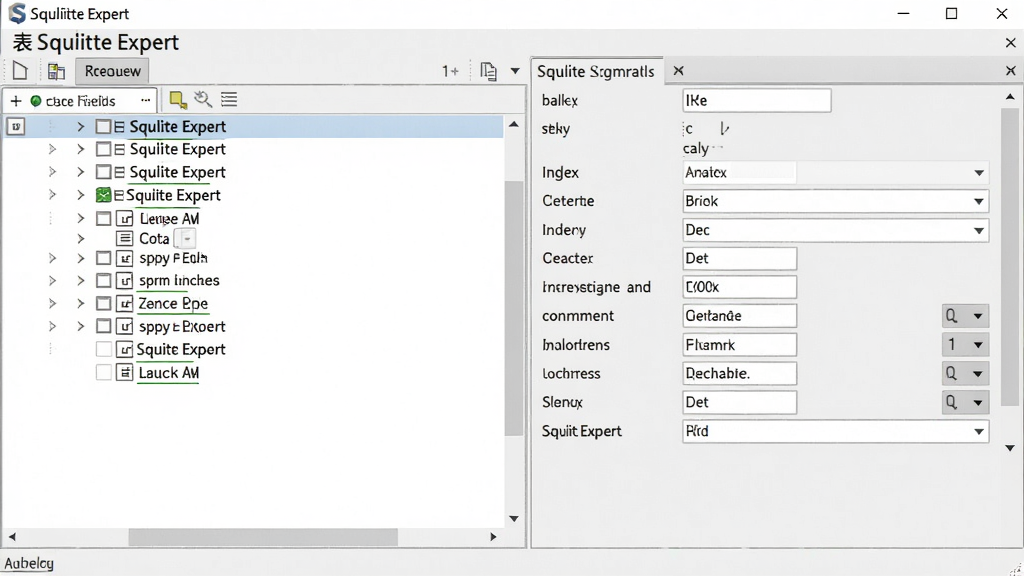Click the tree horizontal scrollbar thumb
1024x576 pixels.
point(263,537)
